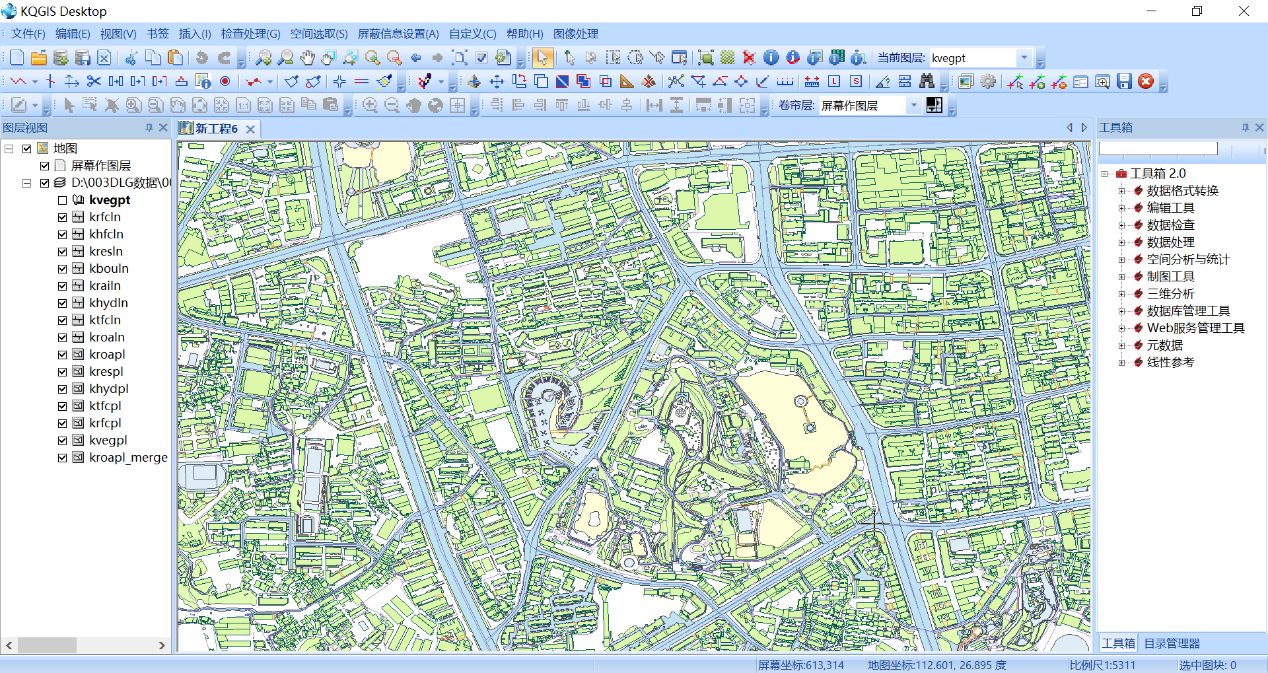This screenshot has height=673, width=1268.
Task: Open the 检查处理(G) menu
Action: pyautogui.click(x=250, y=34)
